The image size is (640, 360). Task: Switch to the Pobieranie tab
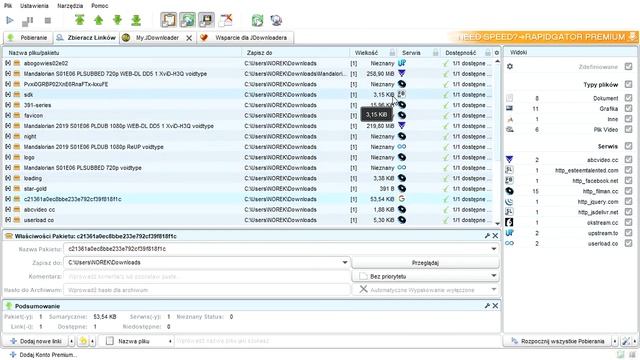point(28,38)
